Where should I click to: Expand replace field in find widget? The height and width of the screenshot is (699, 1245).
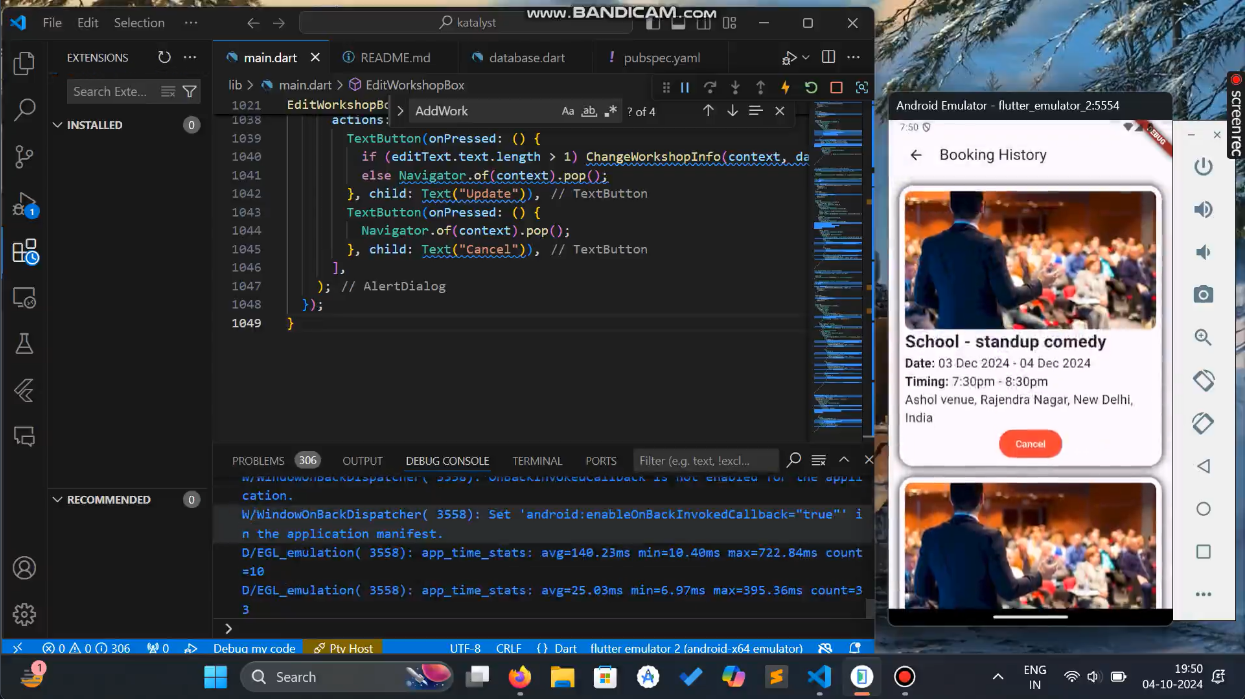[400, 111]
